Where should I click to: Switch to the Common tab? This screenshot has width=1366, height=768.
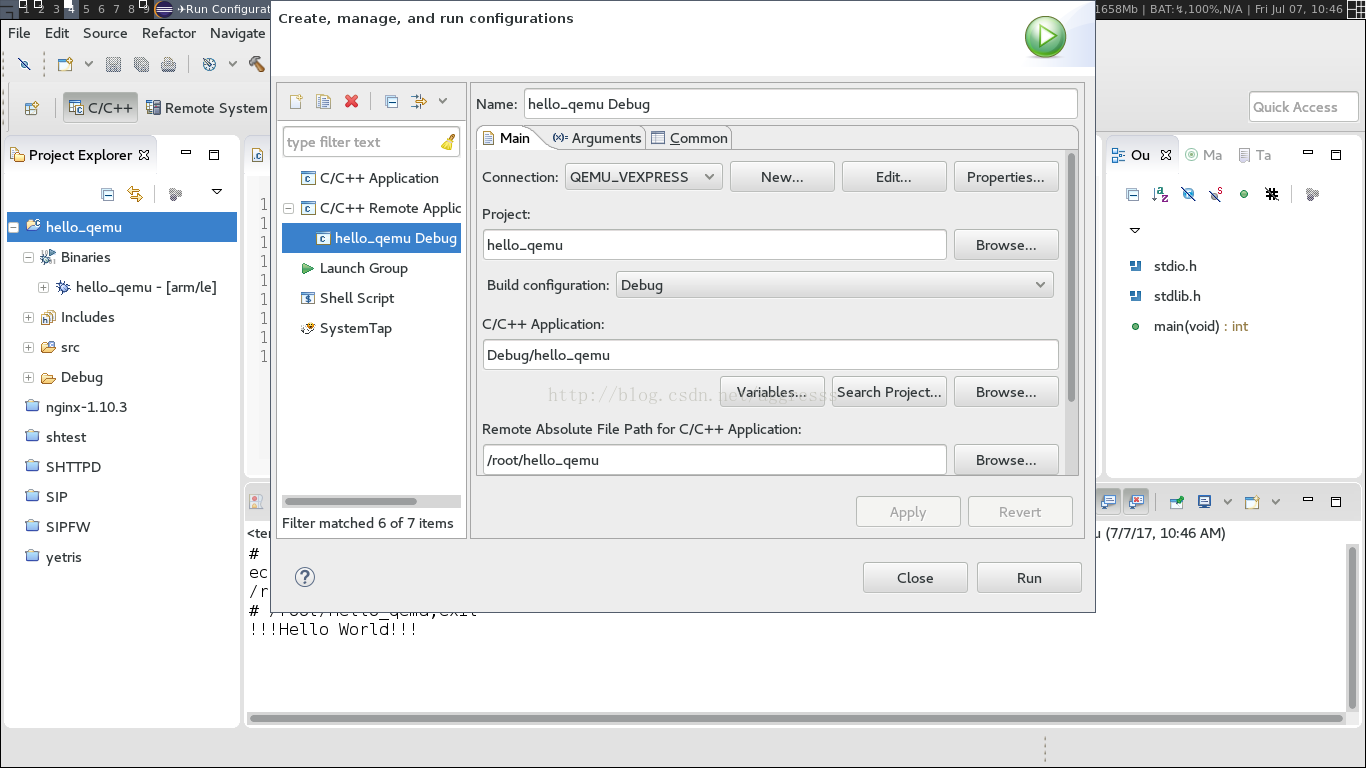click(689, 138)
